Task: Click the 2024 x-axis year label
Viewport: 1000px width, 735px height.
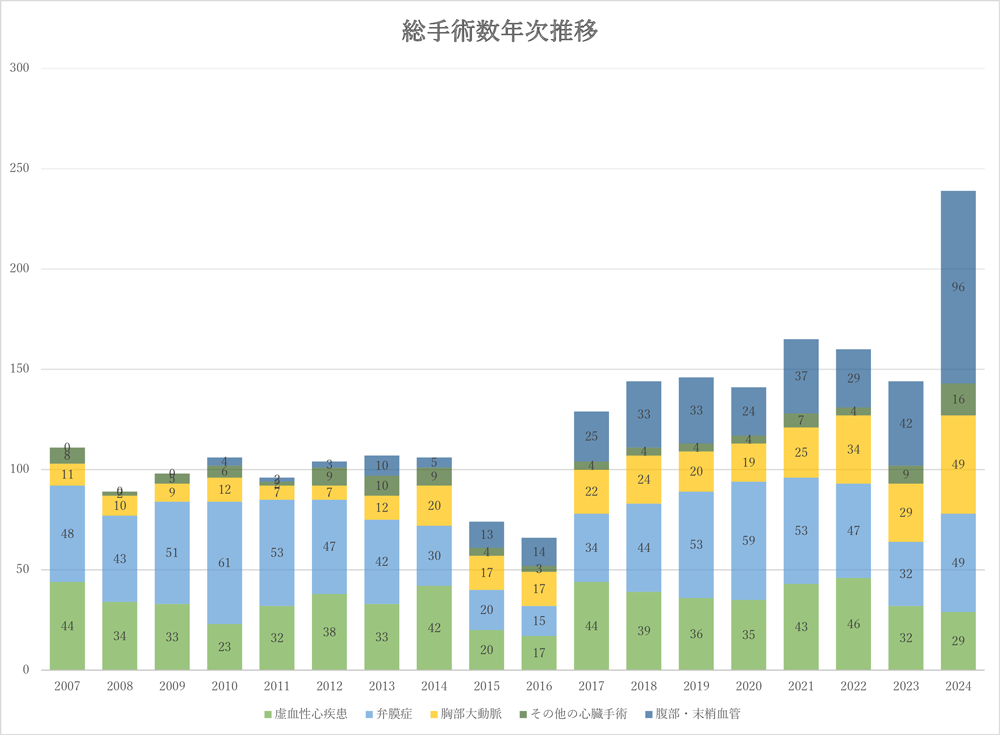Action: [958, 686]
